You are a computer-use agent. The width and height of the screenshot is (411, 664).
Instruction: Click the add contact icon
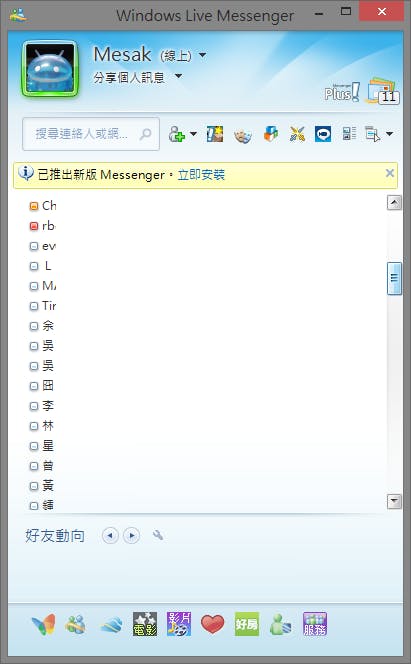(177, 135)
